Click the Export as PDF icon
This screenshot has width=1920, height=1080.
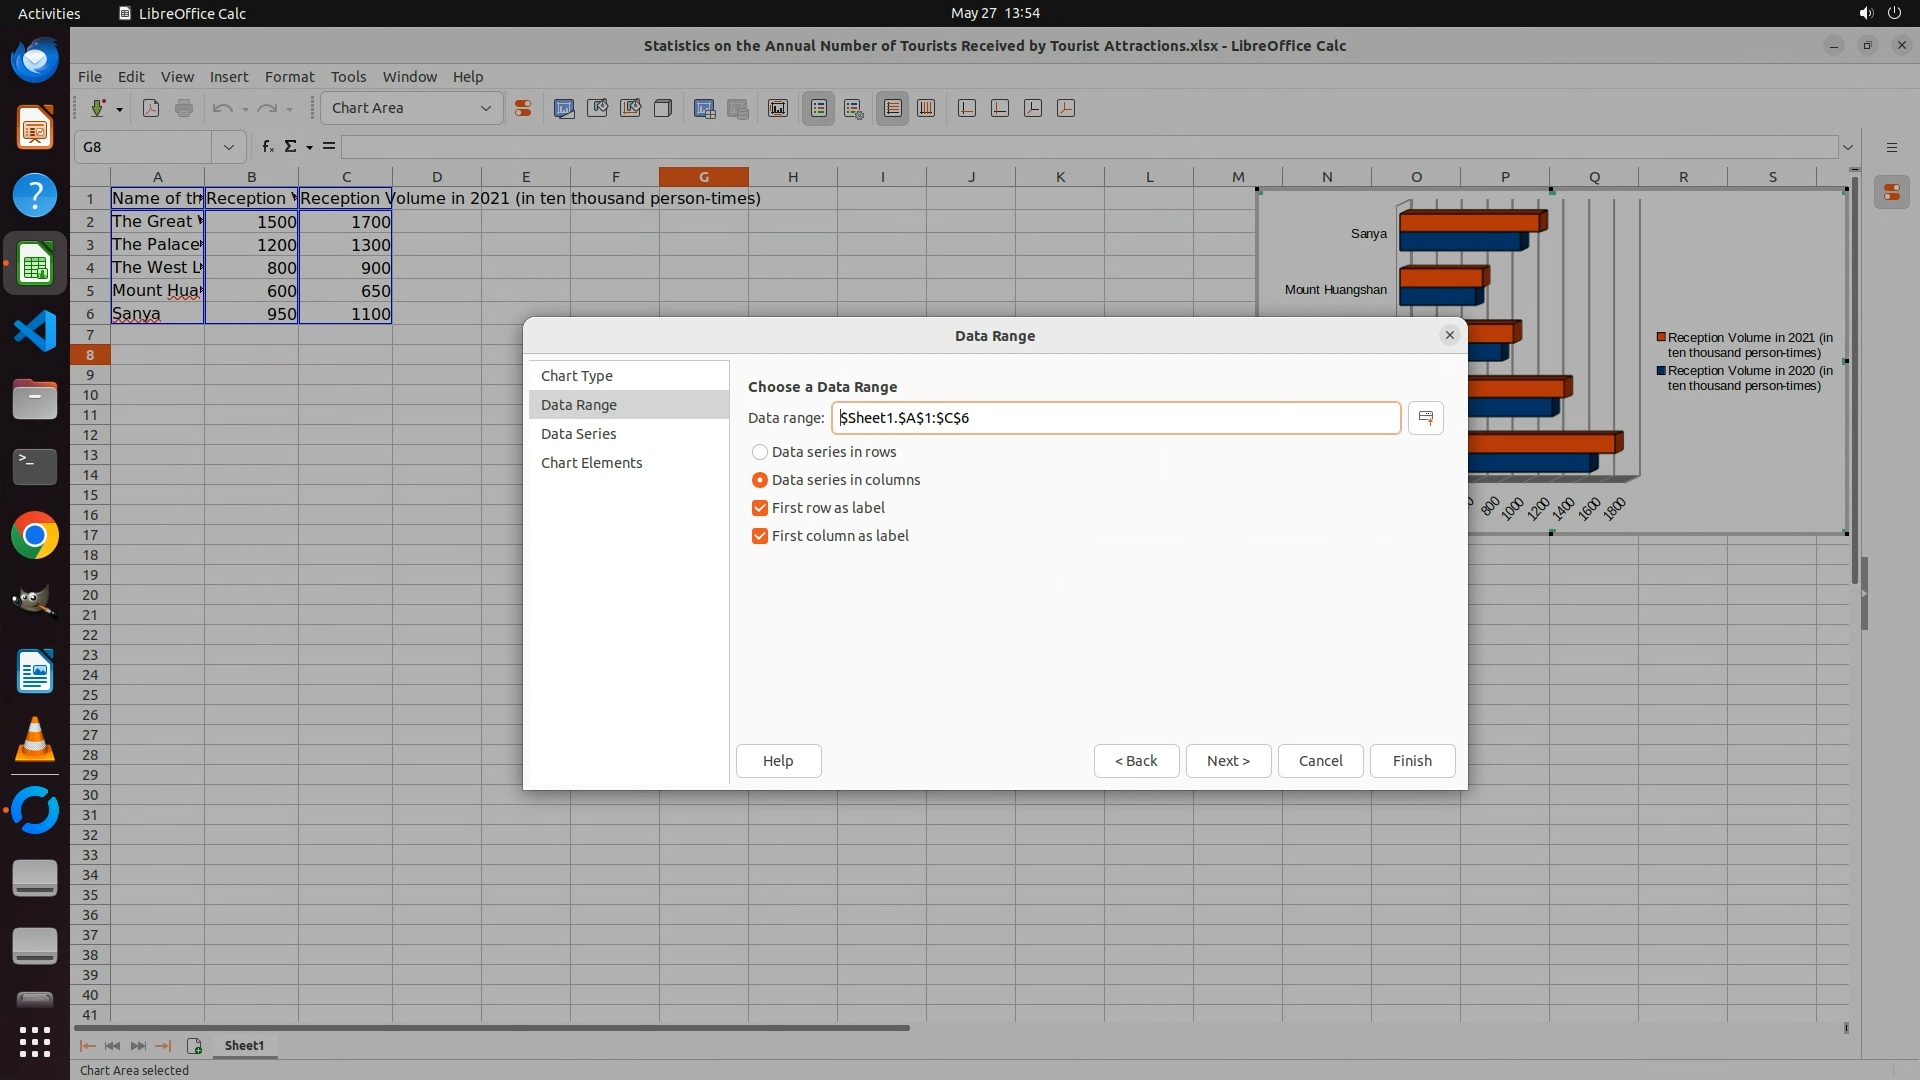pos(151,108)
